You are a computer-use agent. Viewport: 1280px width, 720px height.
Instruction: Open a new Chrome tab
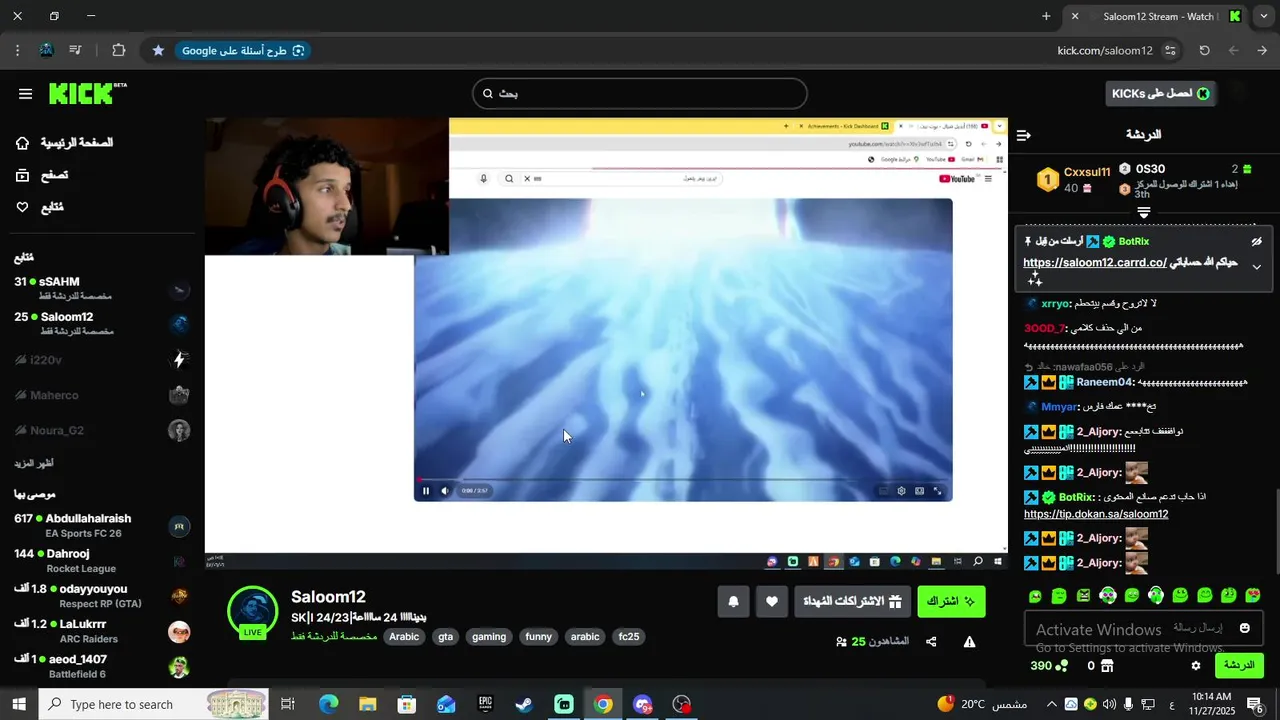(1046, 16)
